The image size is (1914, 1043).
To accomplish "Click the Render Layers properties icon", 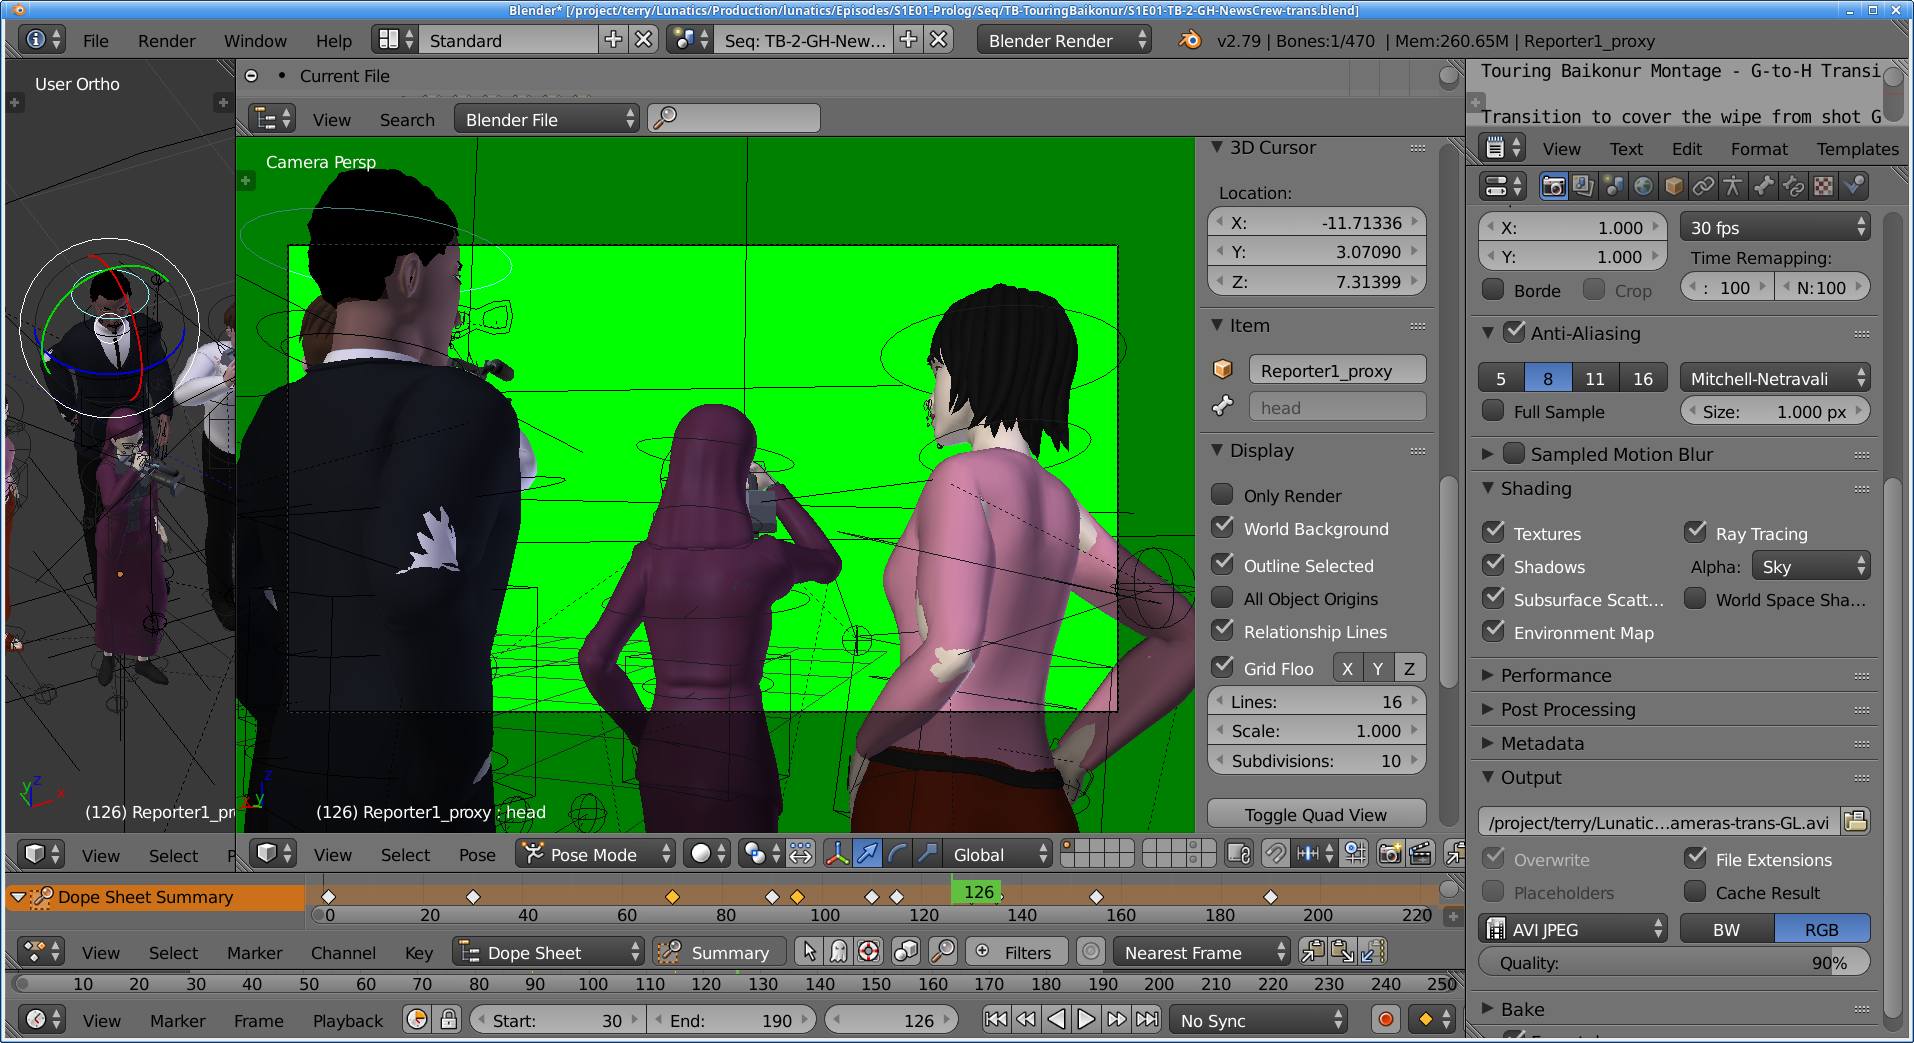I will pos(1583,186).
